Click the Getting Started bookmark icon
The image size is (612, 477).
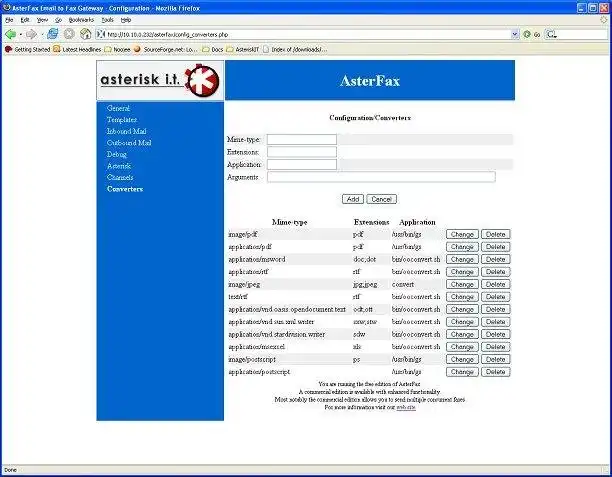pyautogui.click(x=9, y=50)
